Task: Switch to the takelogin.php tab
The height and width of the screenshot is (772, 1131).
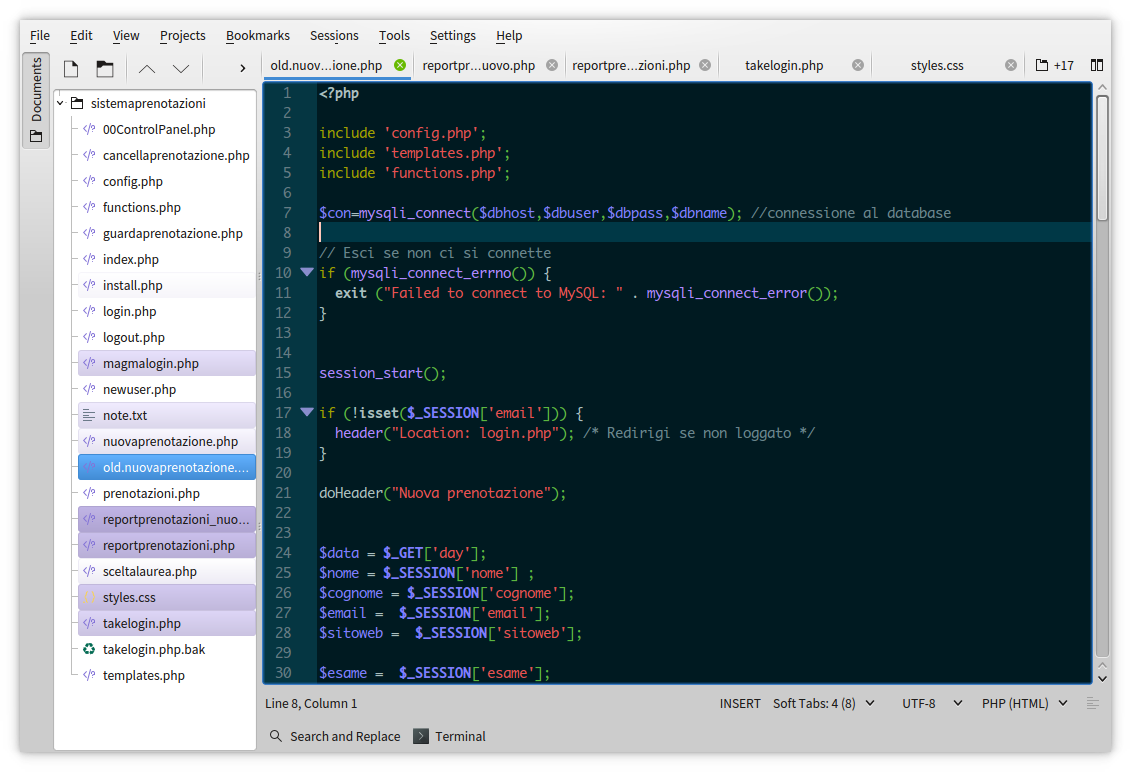Action: (x=784, y=66)
